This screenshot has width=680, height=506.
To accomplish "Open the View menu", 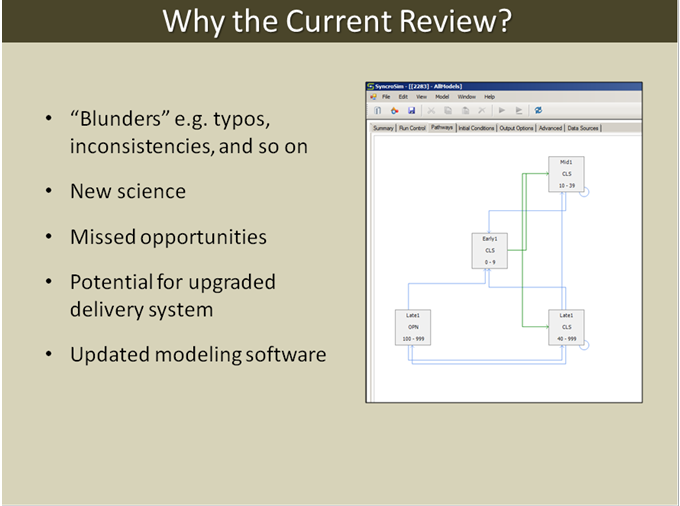I will pyautogui.click(x=422, y=97).
